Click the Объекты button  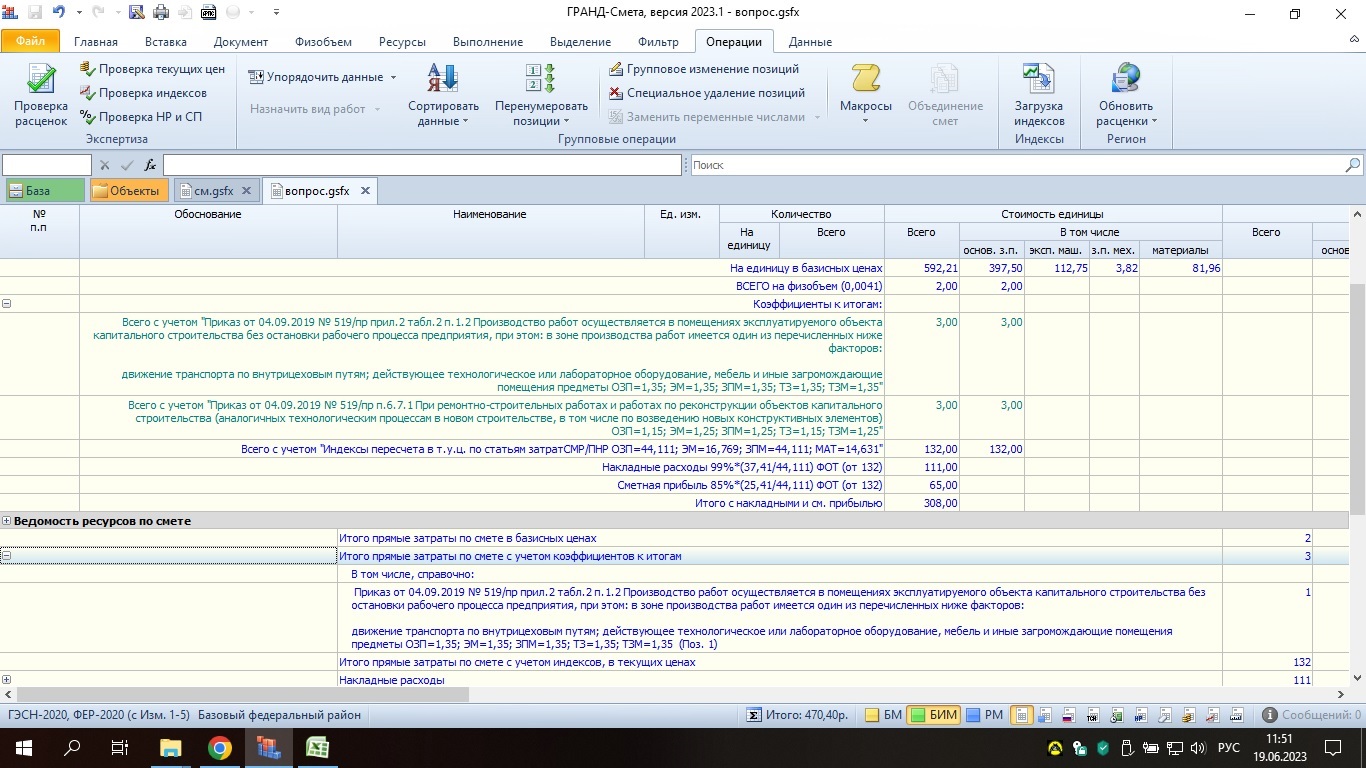tap(126, 190)
